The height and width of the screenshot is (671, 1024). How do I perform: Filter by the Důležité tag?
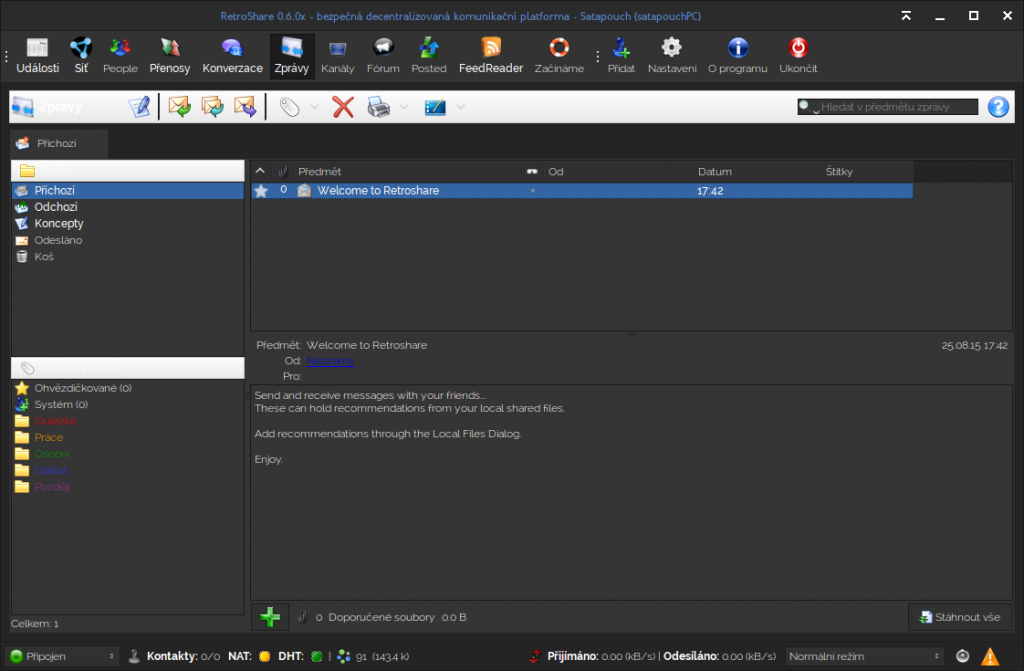tap(128, 421)
